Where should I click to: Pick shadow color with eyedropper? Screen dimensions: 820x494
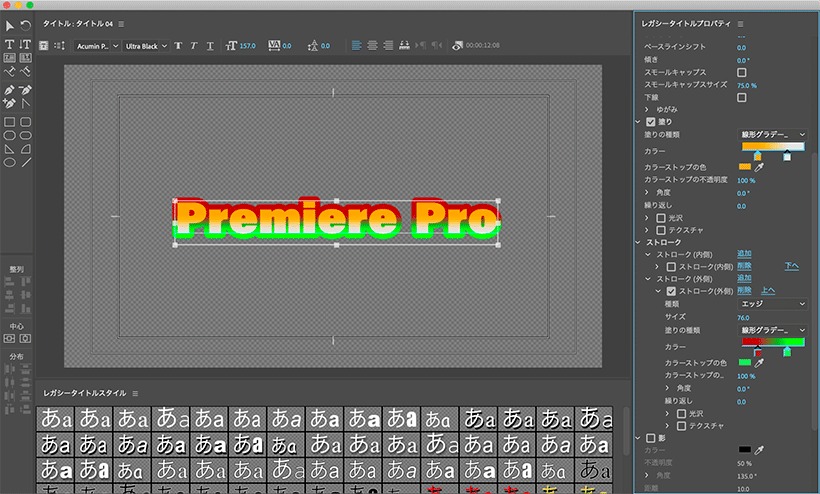[x=759, y=450]
